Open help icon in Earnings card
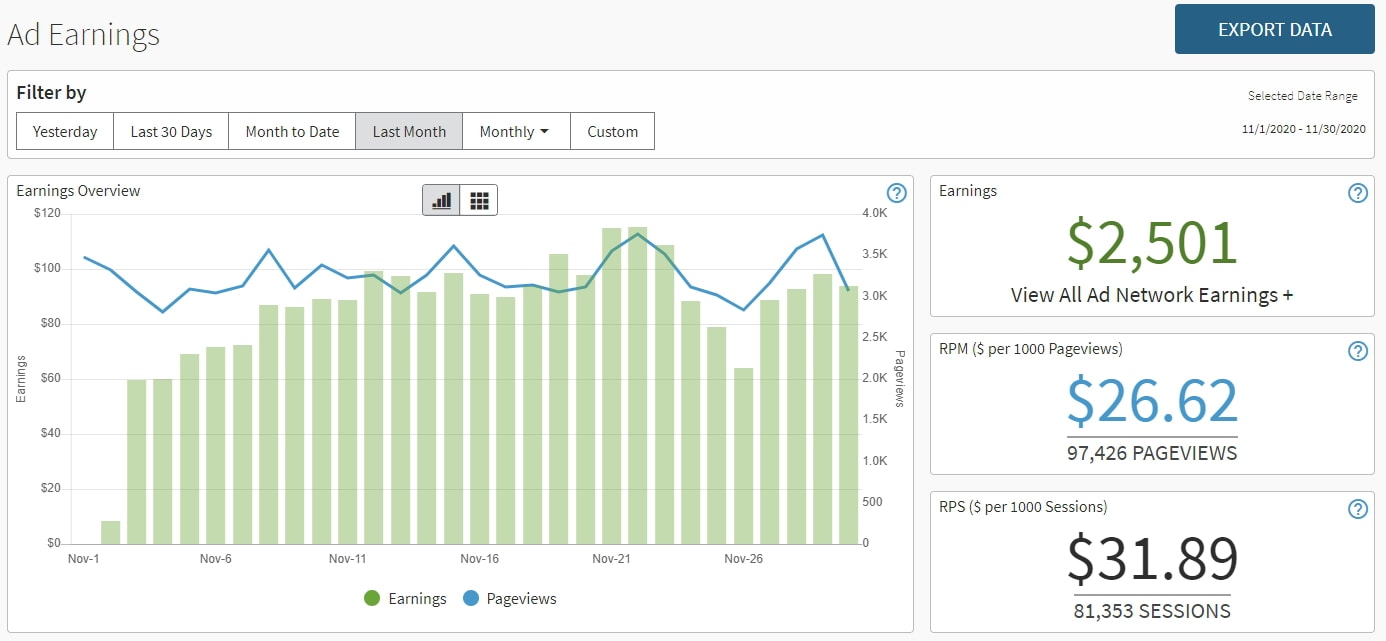The width and height of the screenshot is (1386, 641). (1357, 193)
